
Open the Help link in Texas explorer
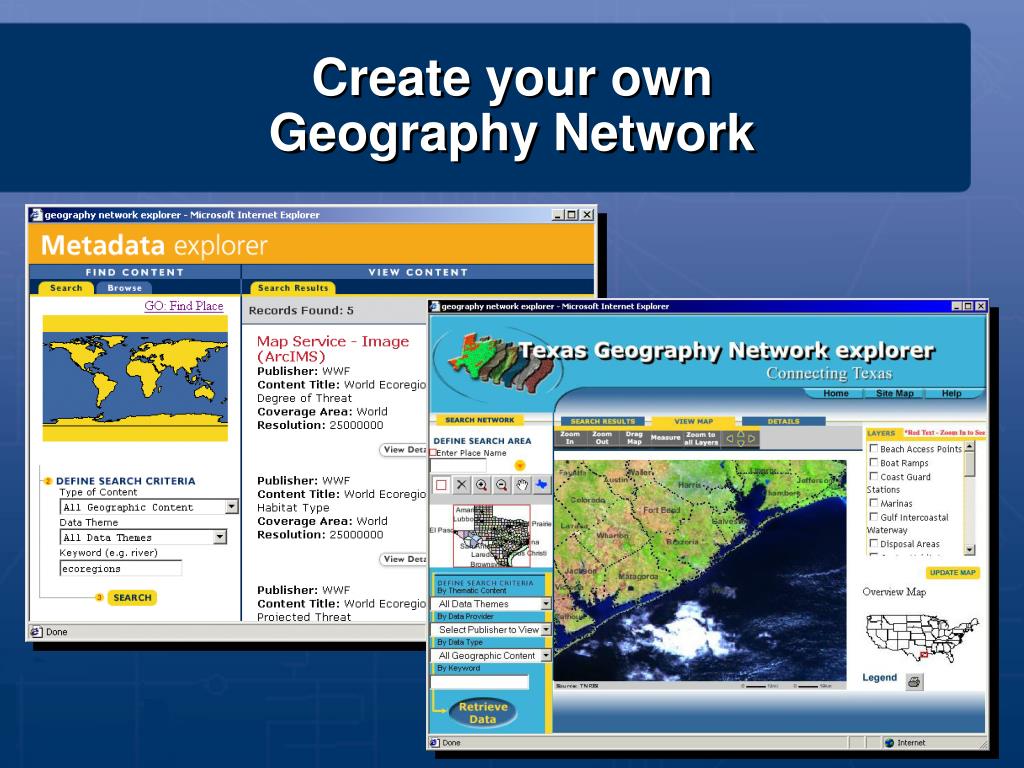tap(952, 393)
